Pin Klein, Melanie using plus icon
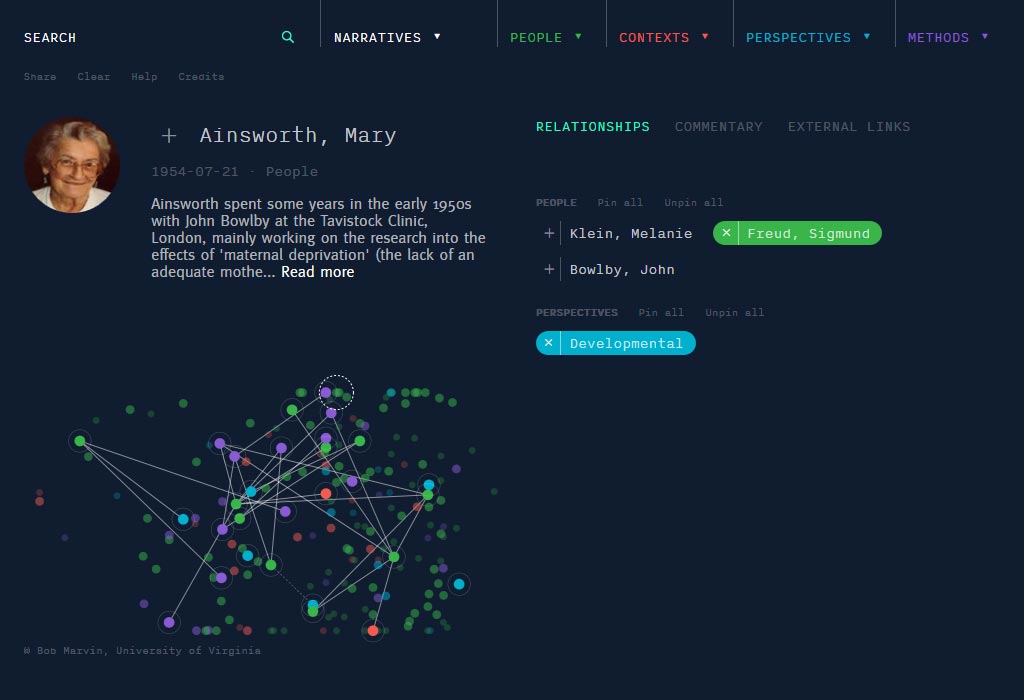This screenshot has width=1024, height=700. click(549, 233)
